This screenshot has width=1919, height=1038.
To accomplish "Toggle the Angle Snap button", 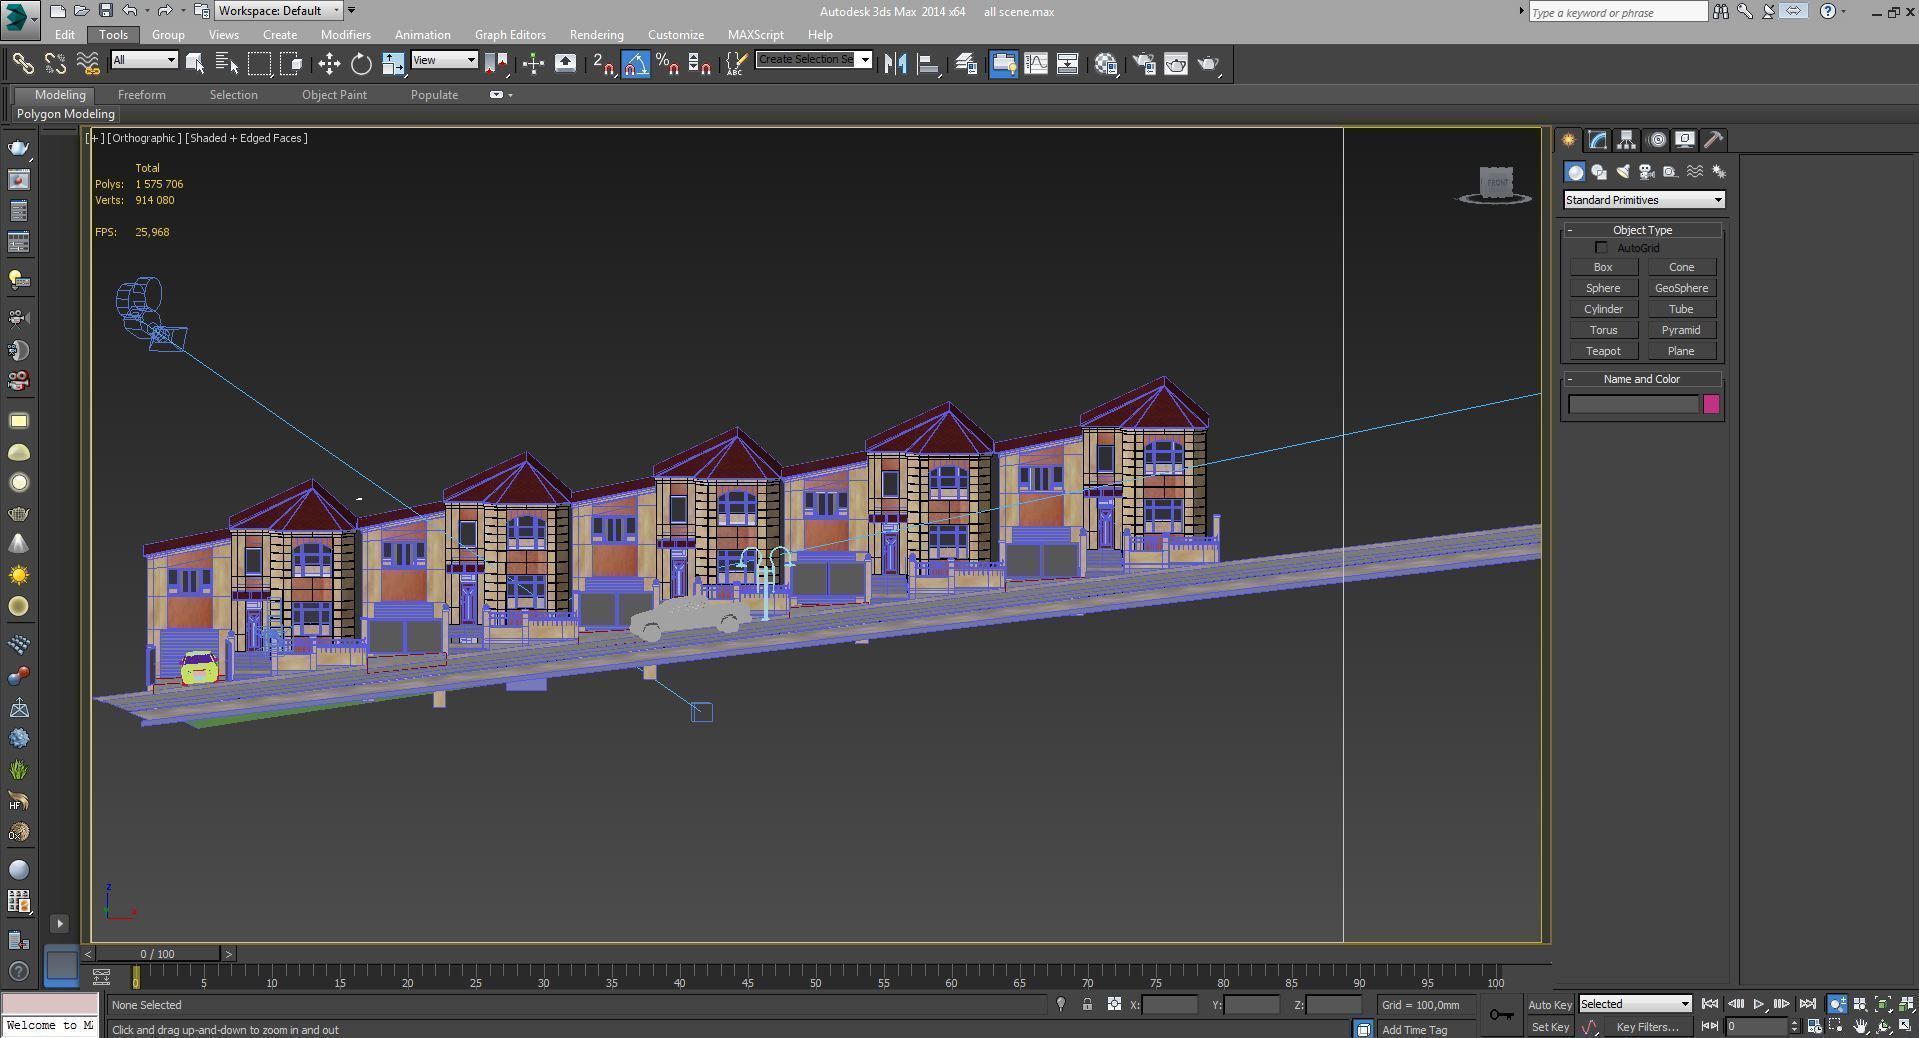I will click(636, 64).
